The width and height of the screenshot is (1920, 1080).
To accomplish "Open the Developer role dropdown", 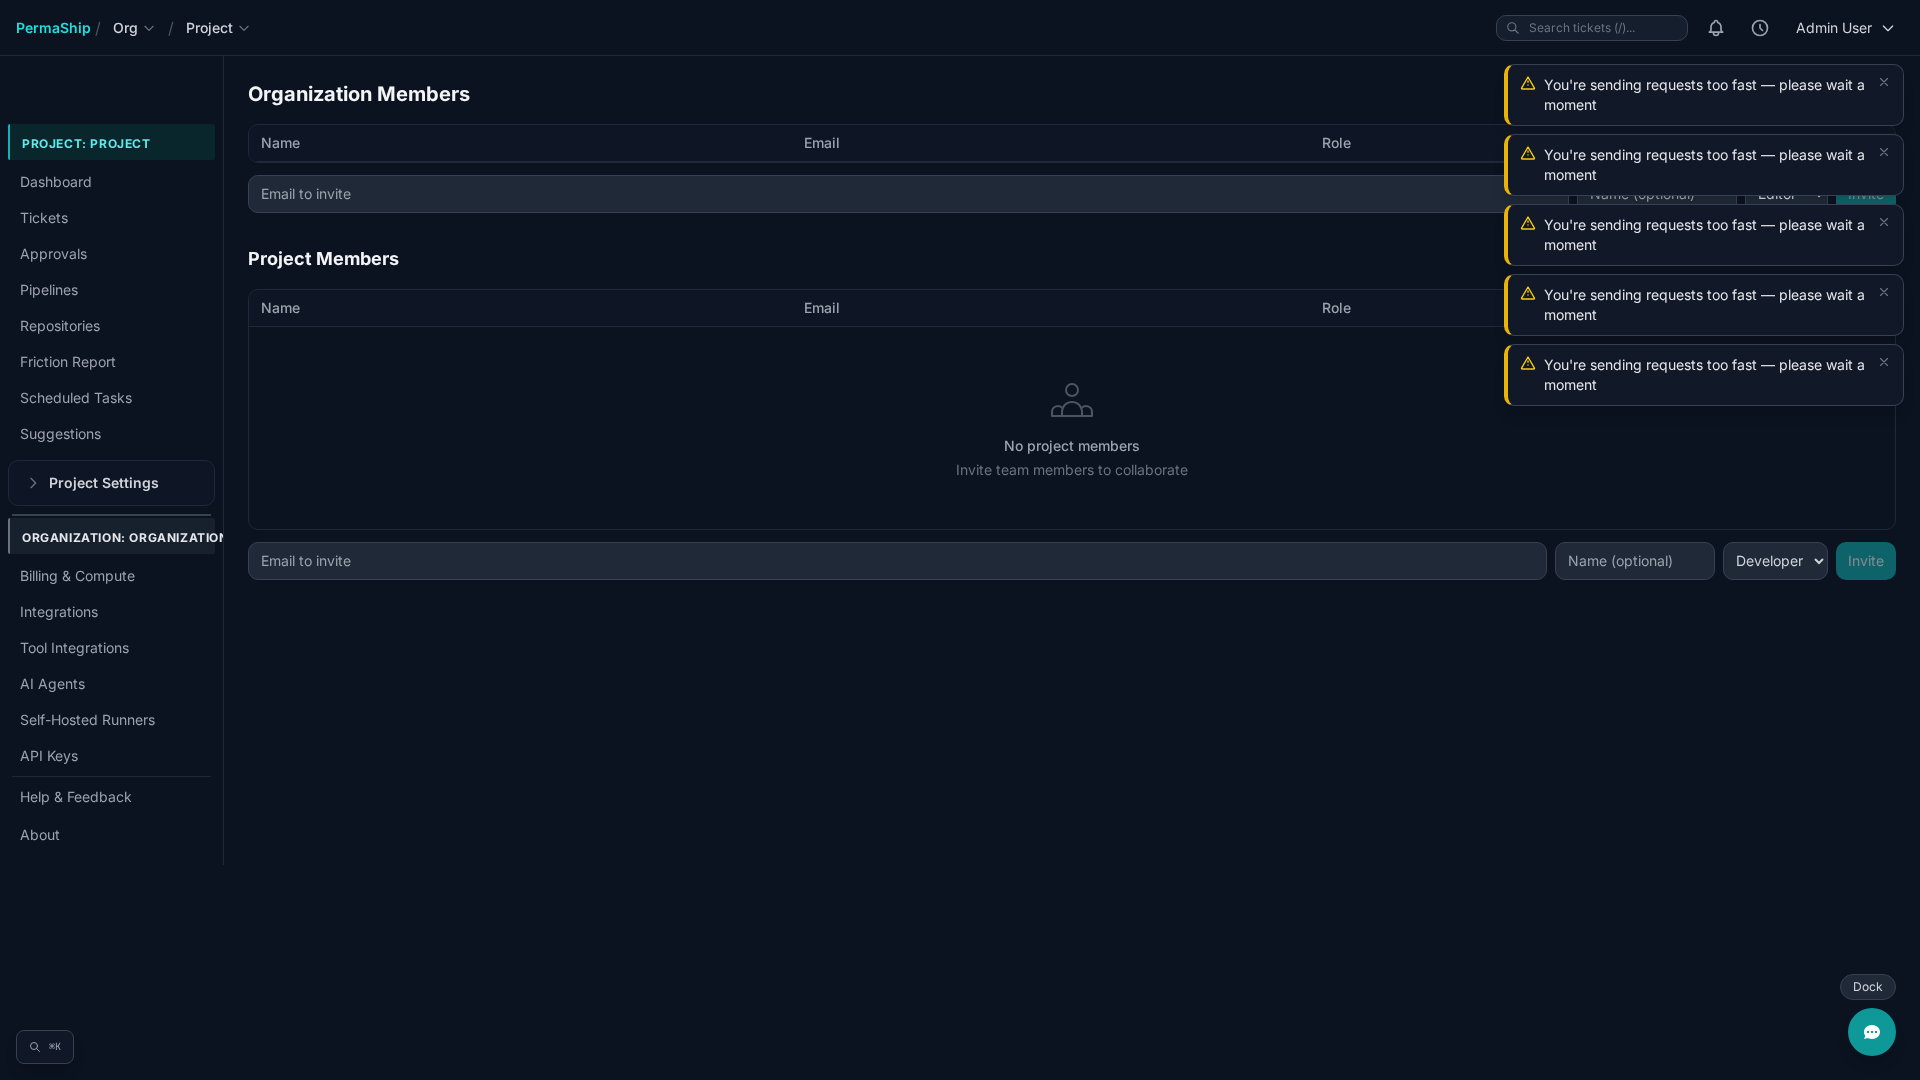I will pos(1775,561).
